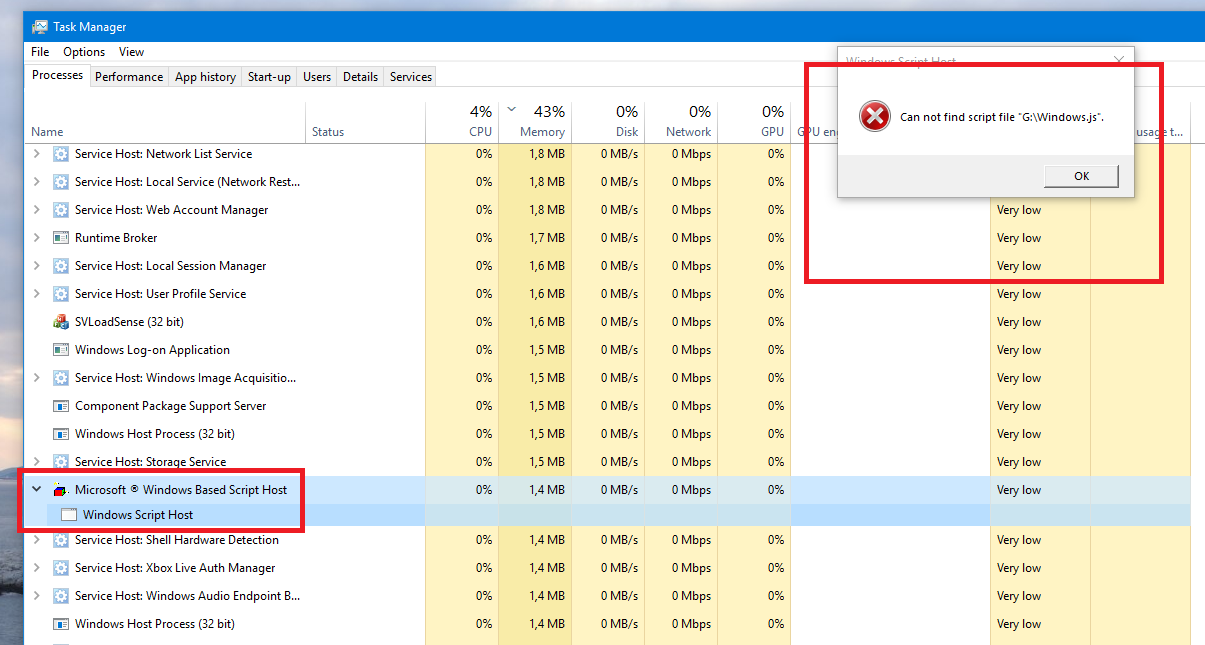1205x645 pixels.
Task: Click the SVLoadSense process icon
Action: (x=60, y=322)
